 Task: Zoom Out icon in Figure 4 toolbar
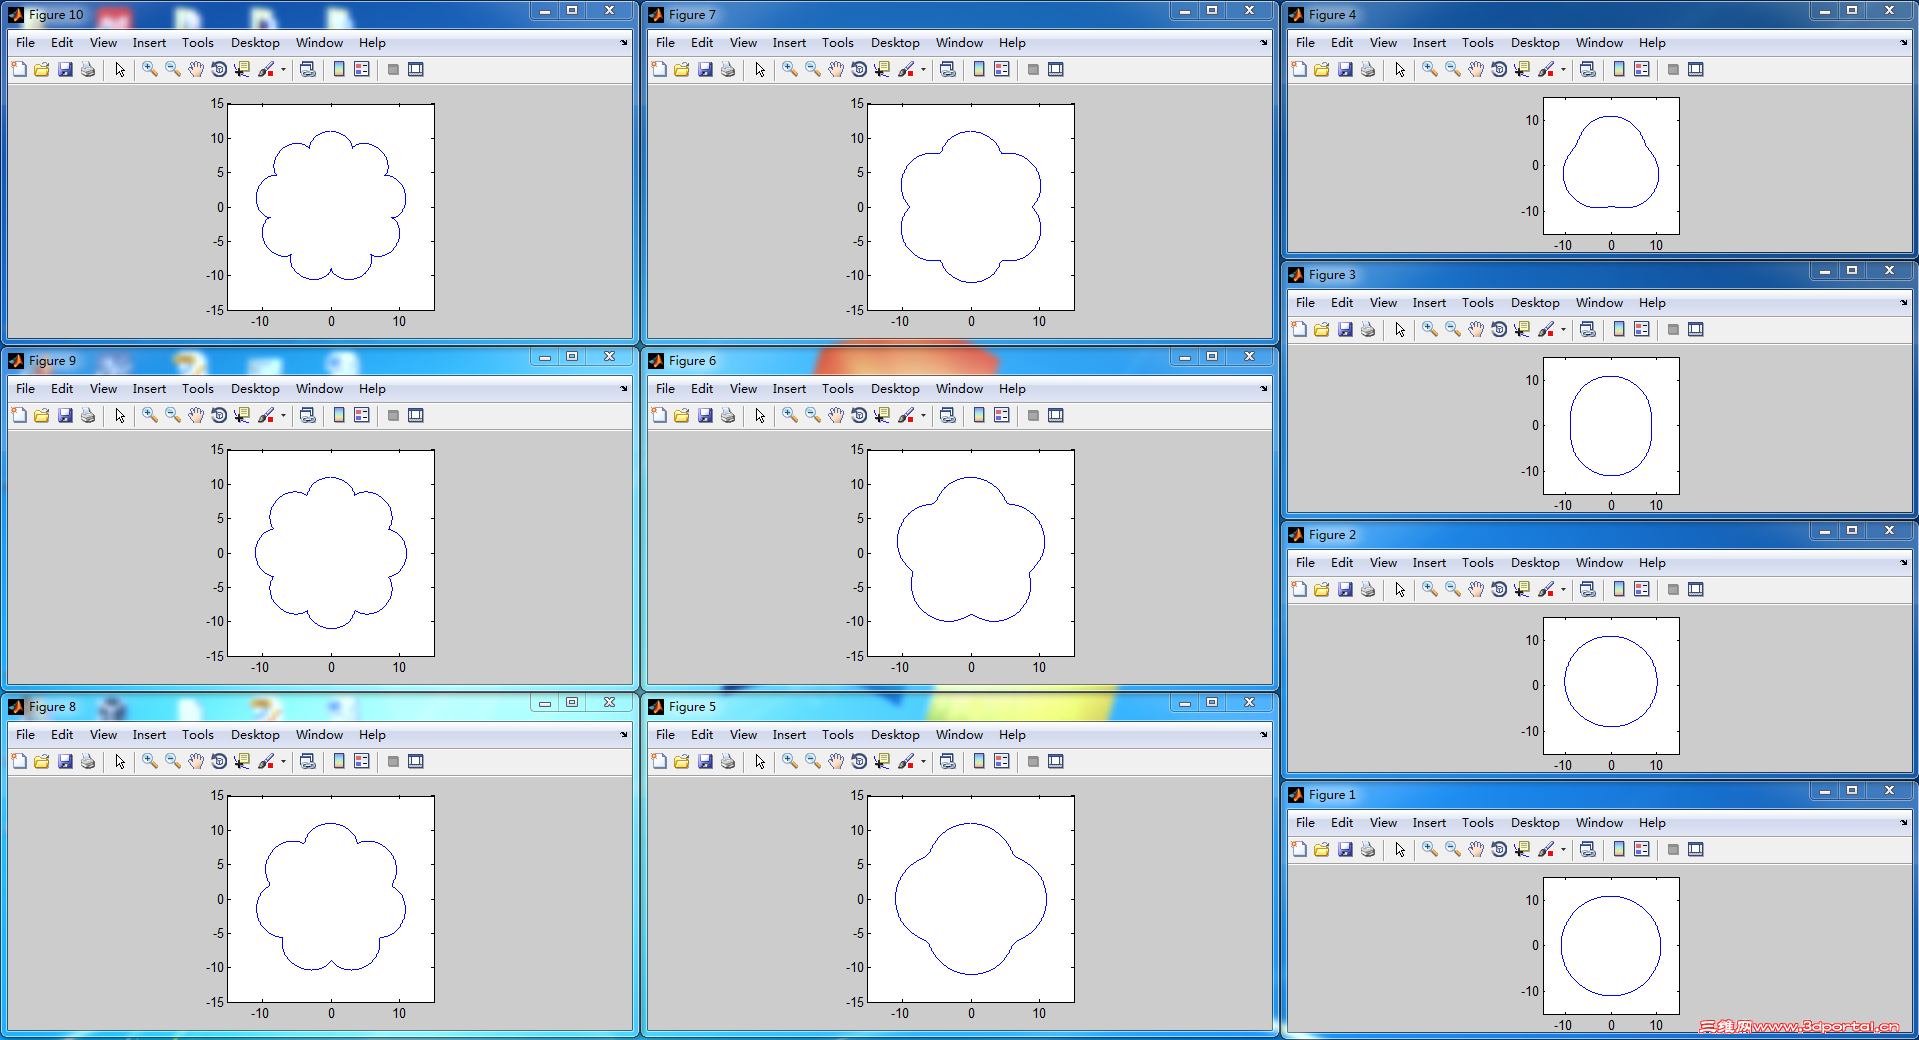pyautogui.click(x=1453, y=69)
